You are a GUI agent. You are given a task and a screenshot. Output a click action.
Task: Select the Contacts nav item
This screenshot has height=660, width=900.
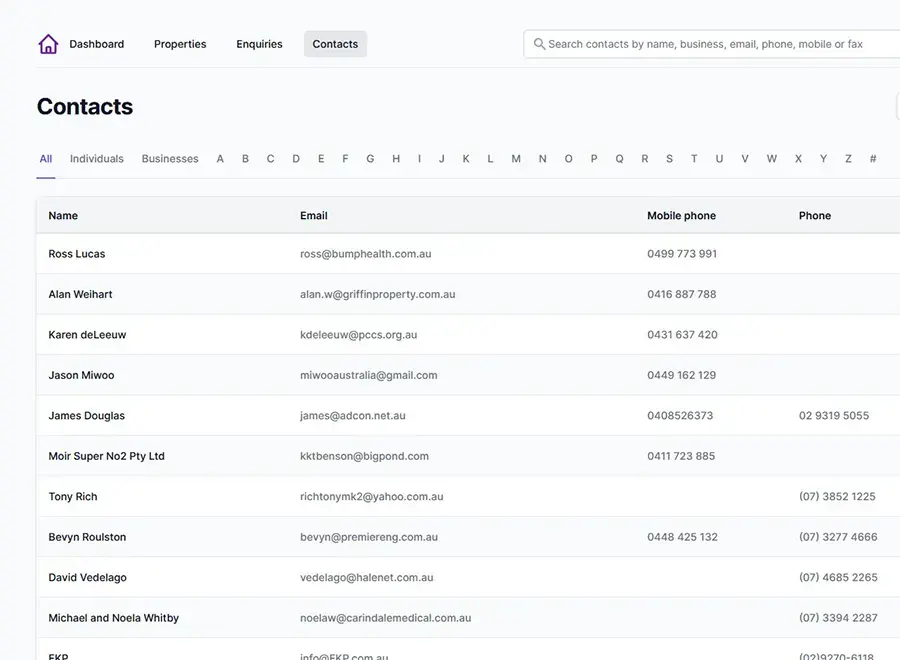[335, 44]
